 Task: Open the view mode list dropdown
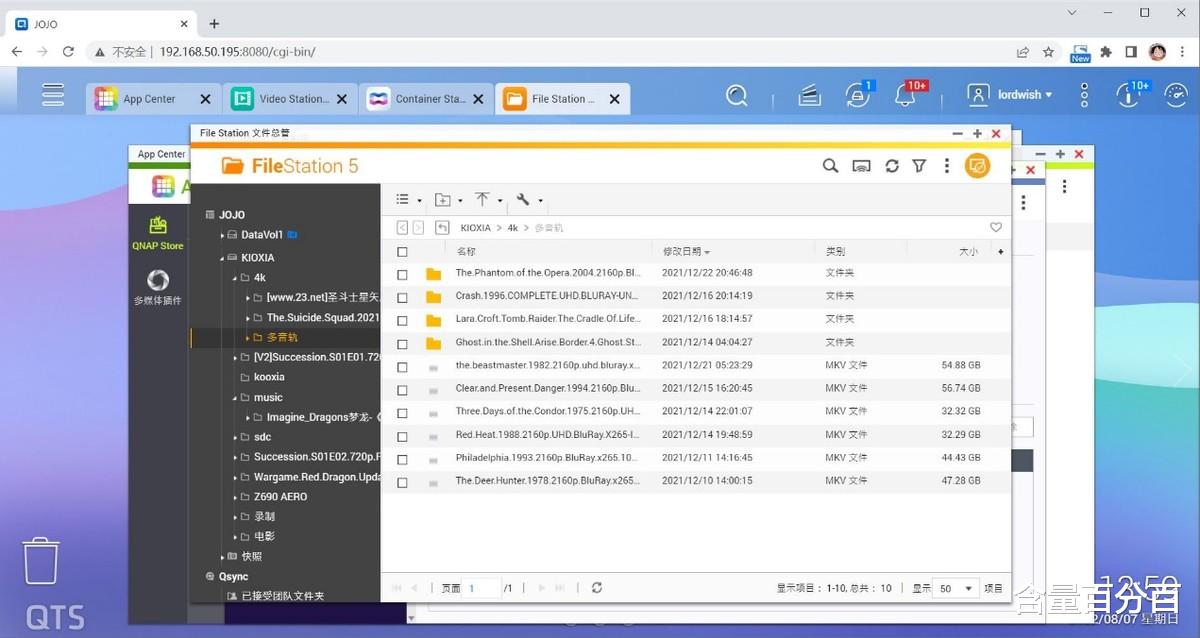pos(408,200)
